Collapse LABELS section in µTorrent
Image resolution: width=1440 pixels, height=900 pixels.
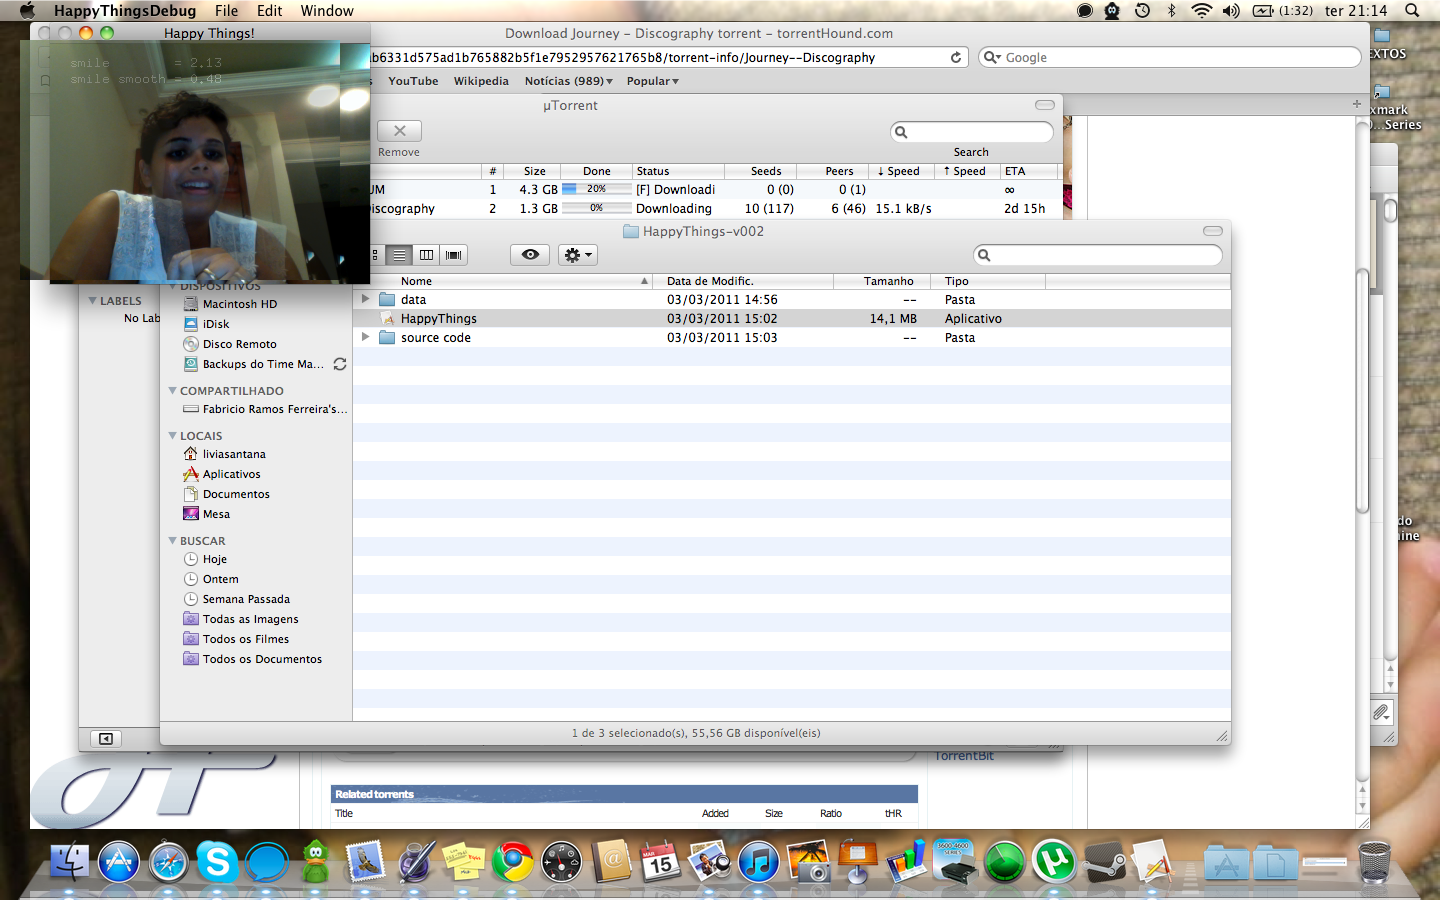pyautogui.click(x=92, y=301)
